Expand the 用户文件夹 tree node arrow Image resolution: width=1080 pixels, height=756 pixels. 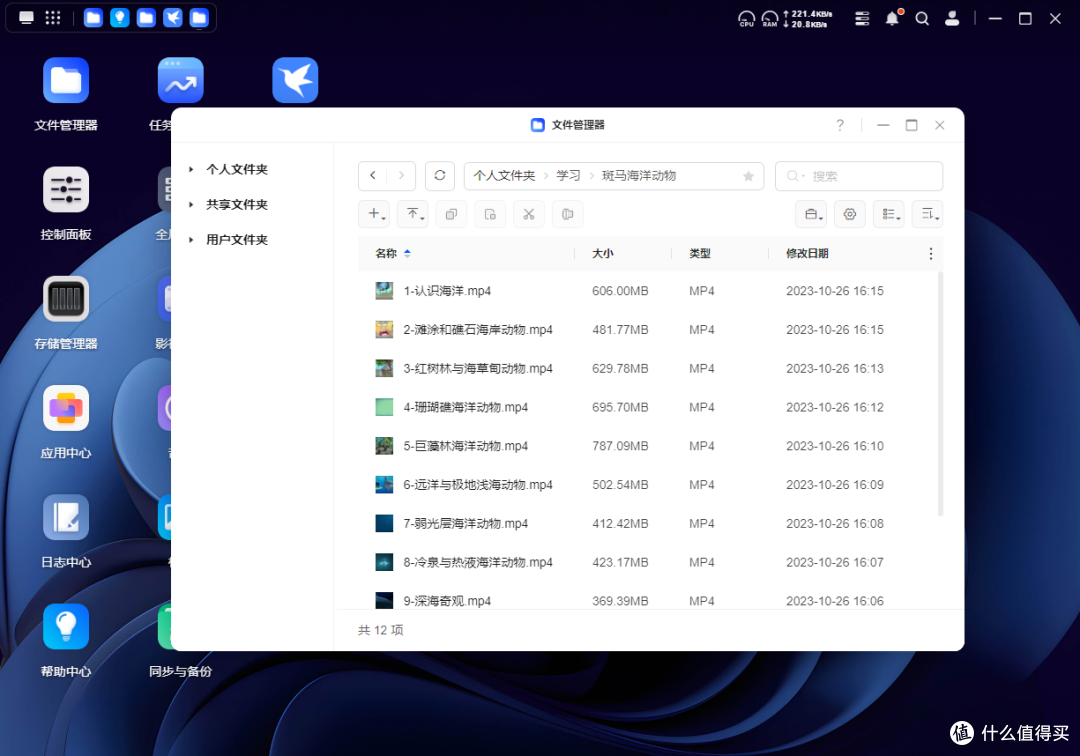click(x=191, y=240)
